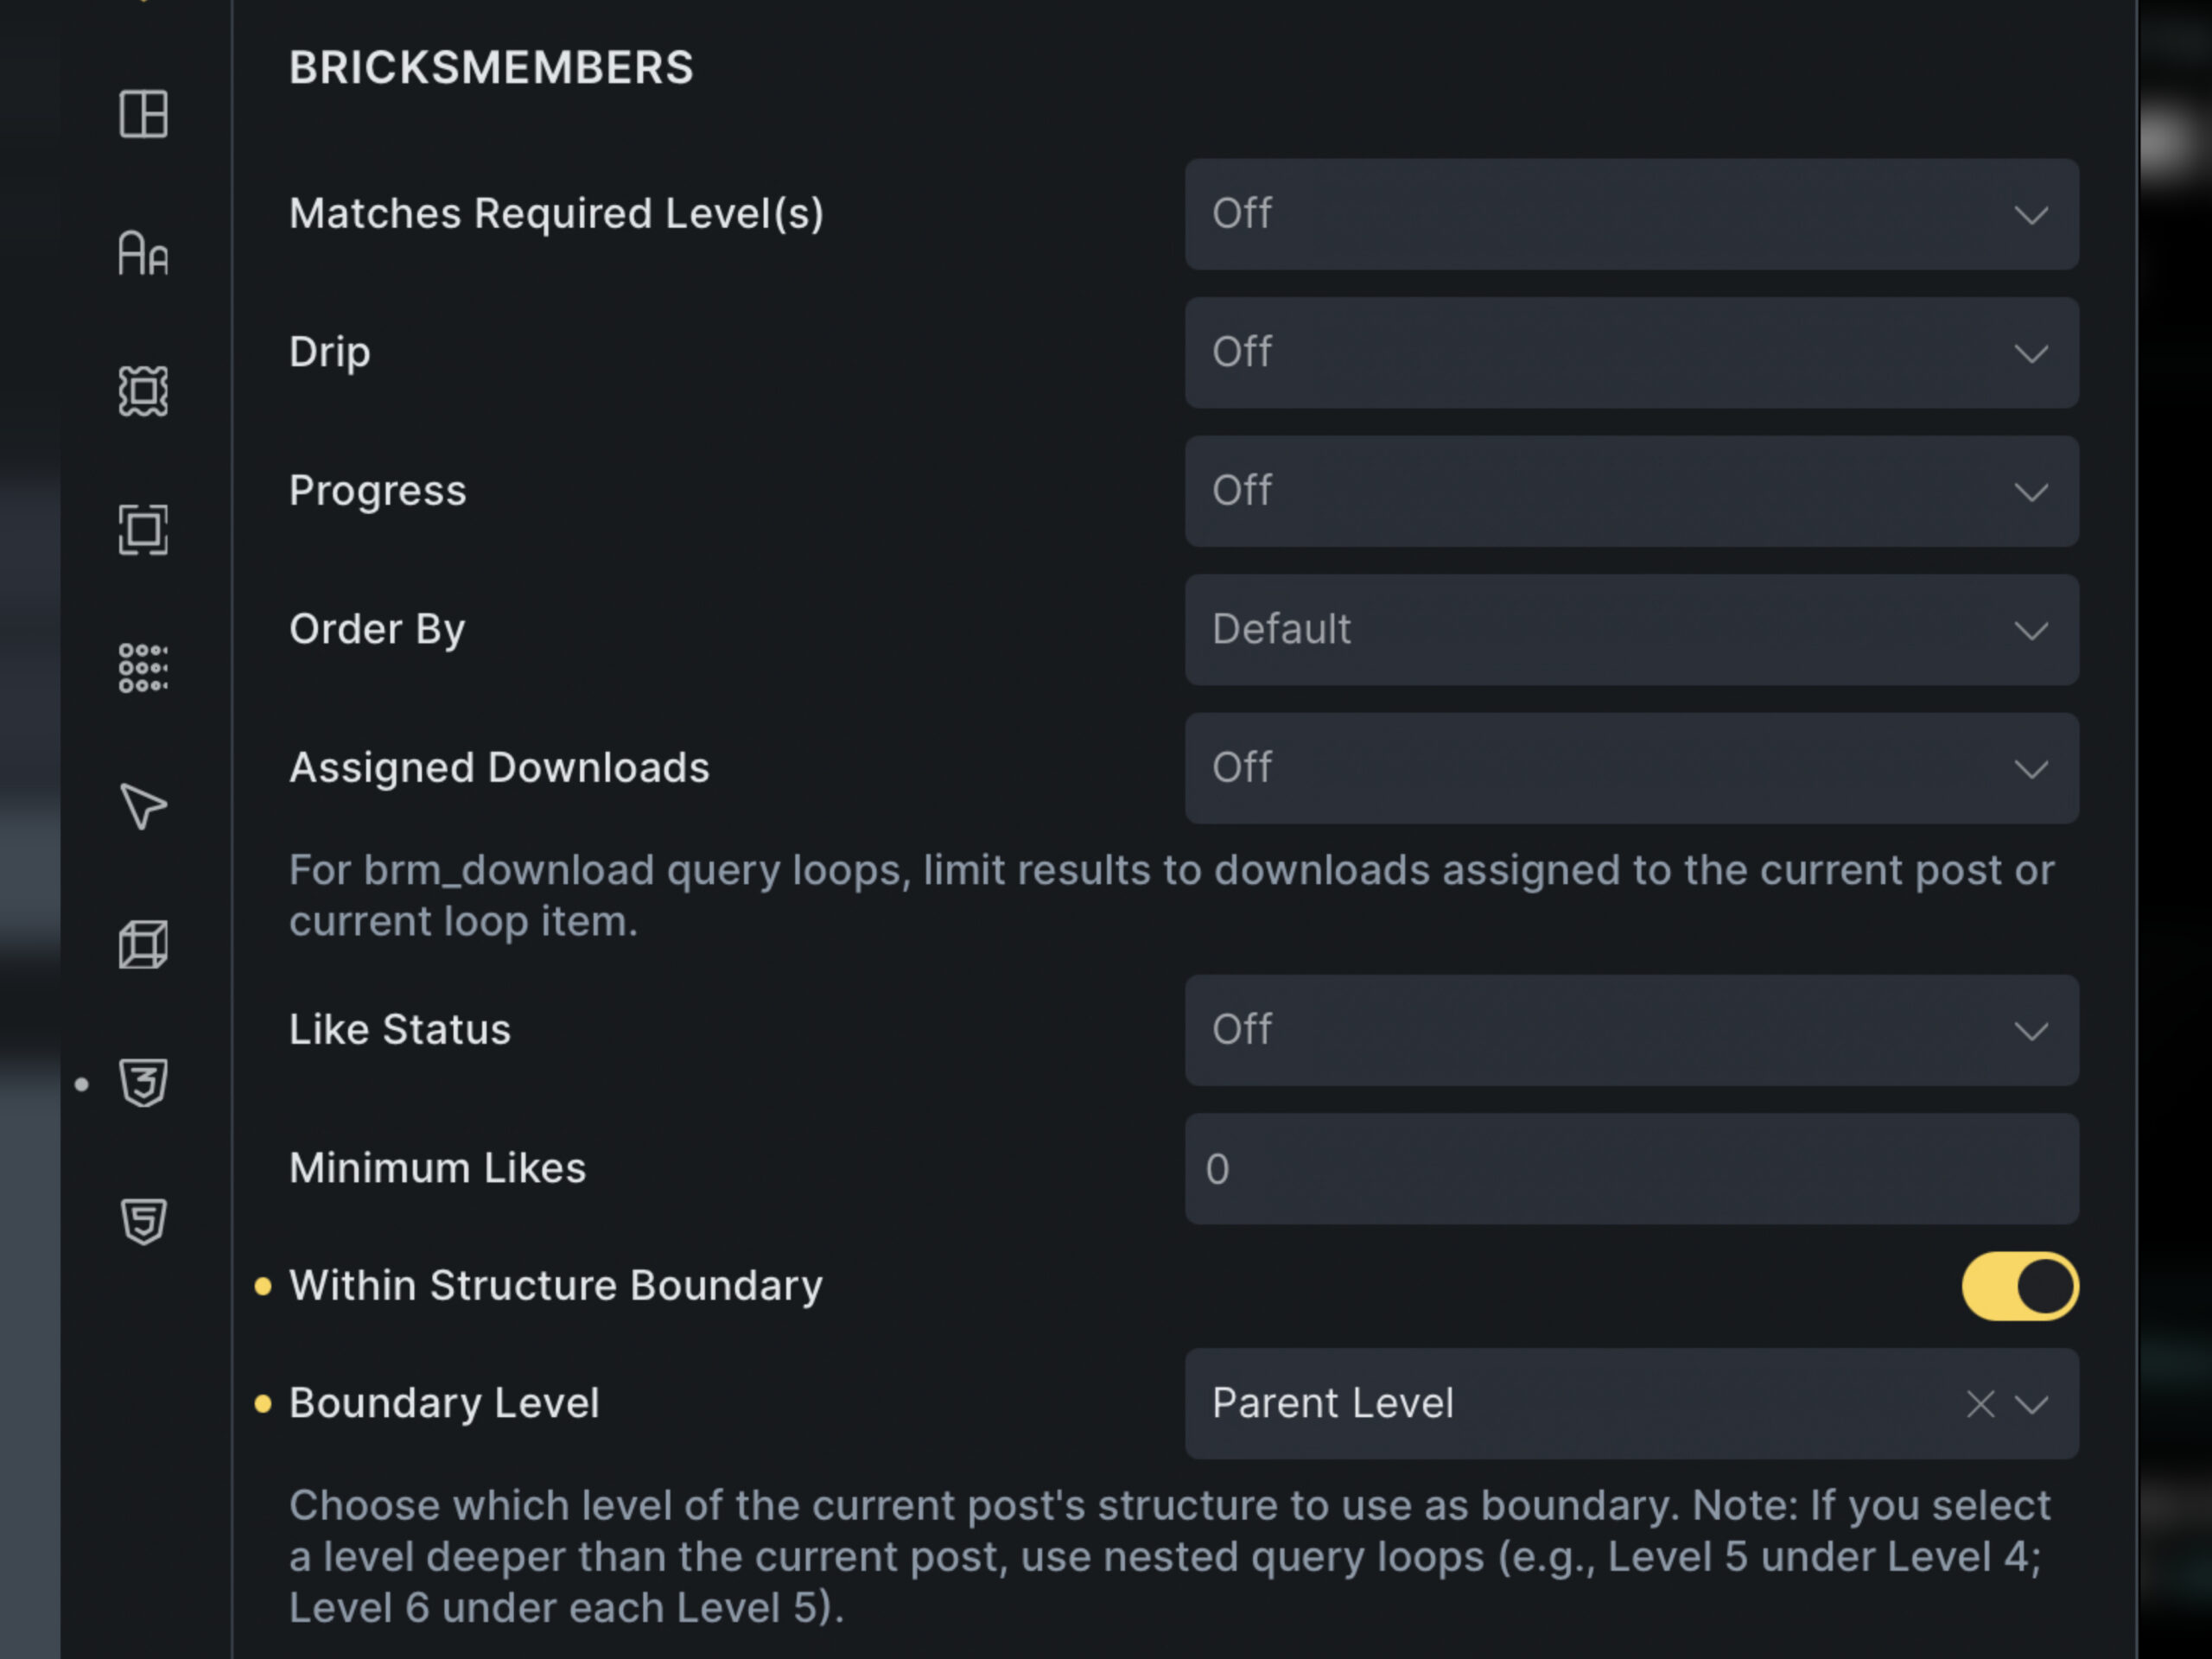
Task: Open the Layout panel icon in sidebar
Action: pyautogui.click(x=143, y=114)
